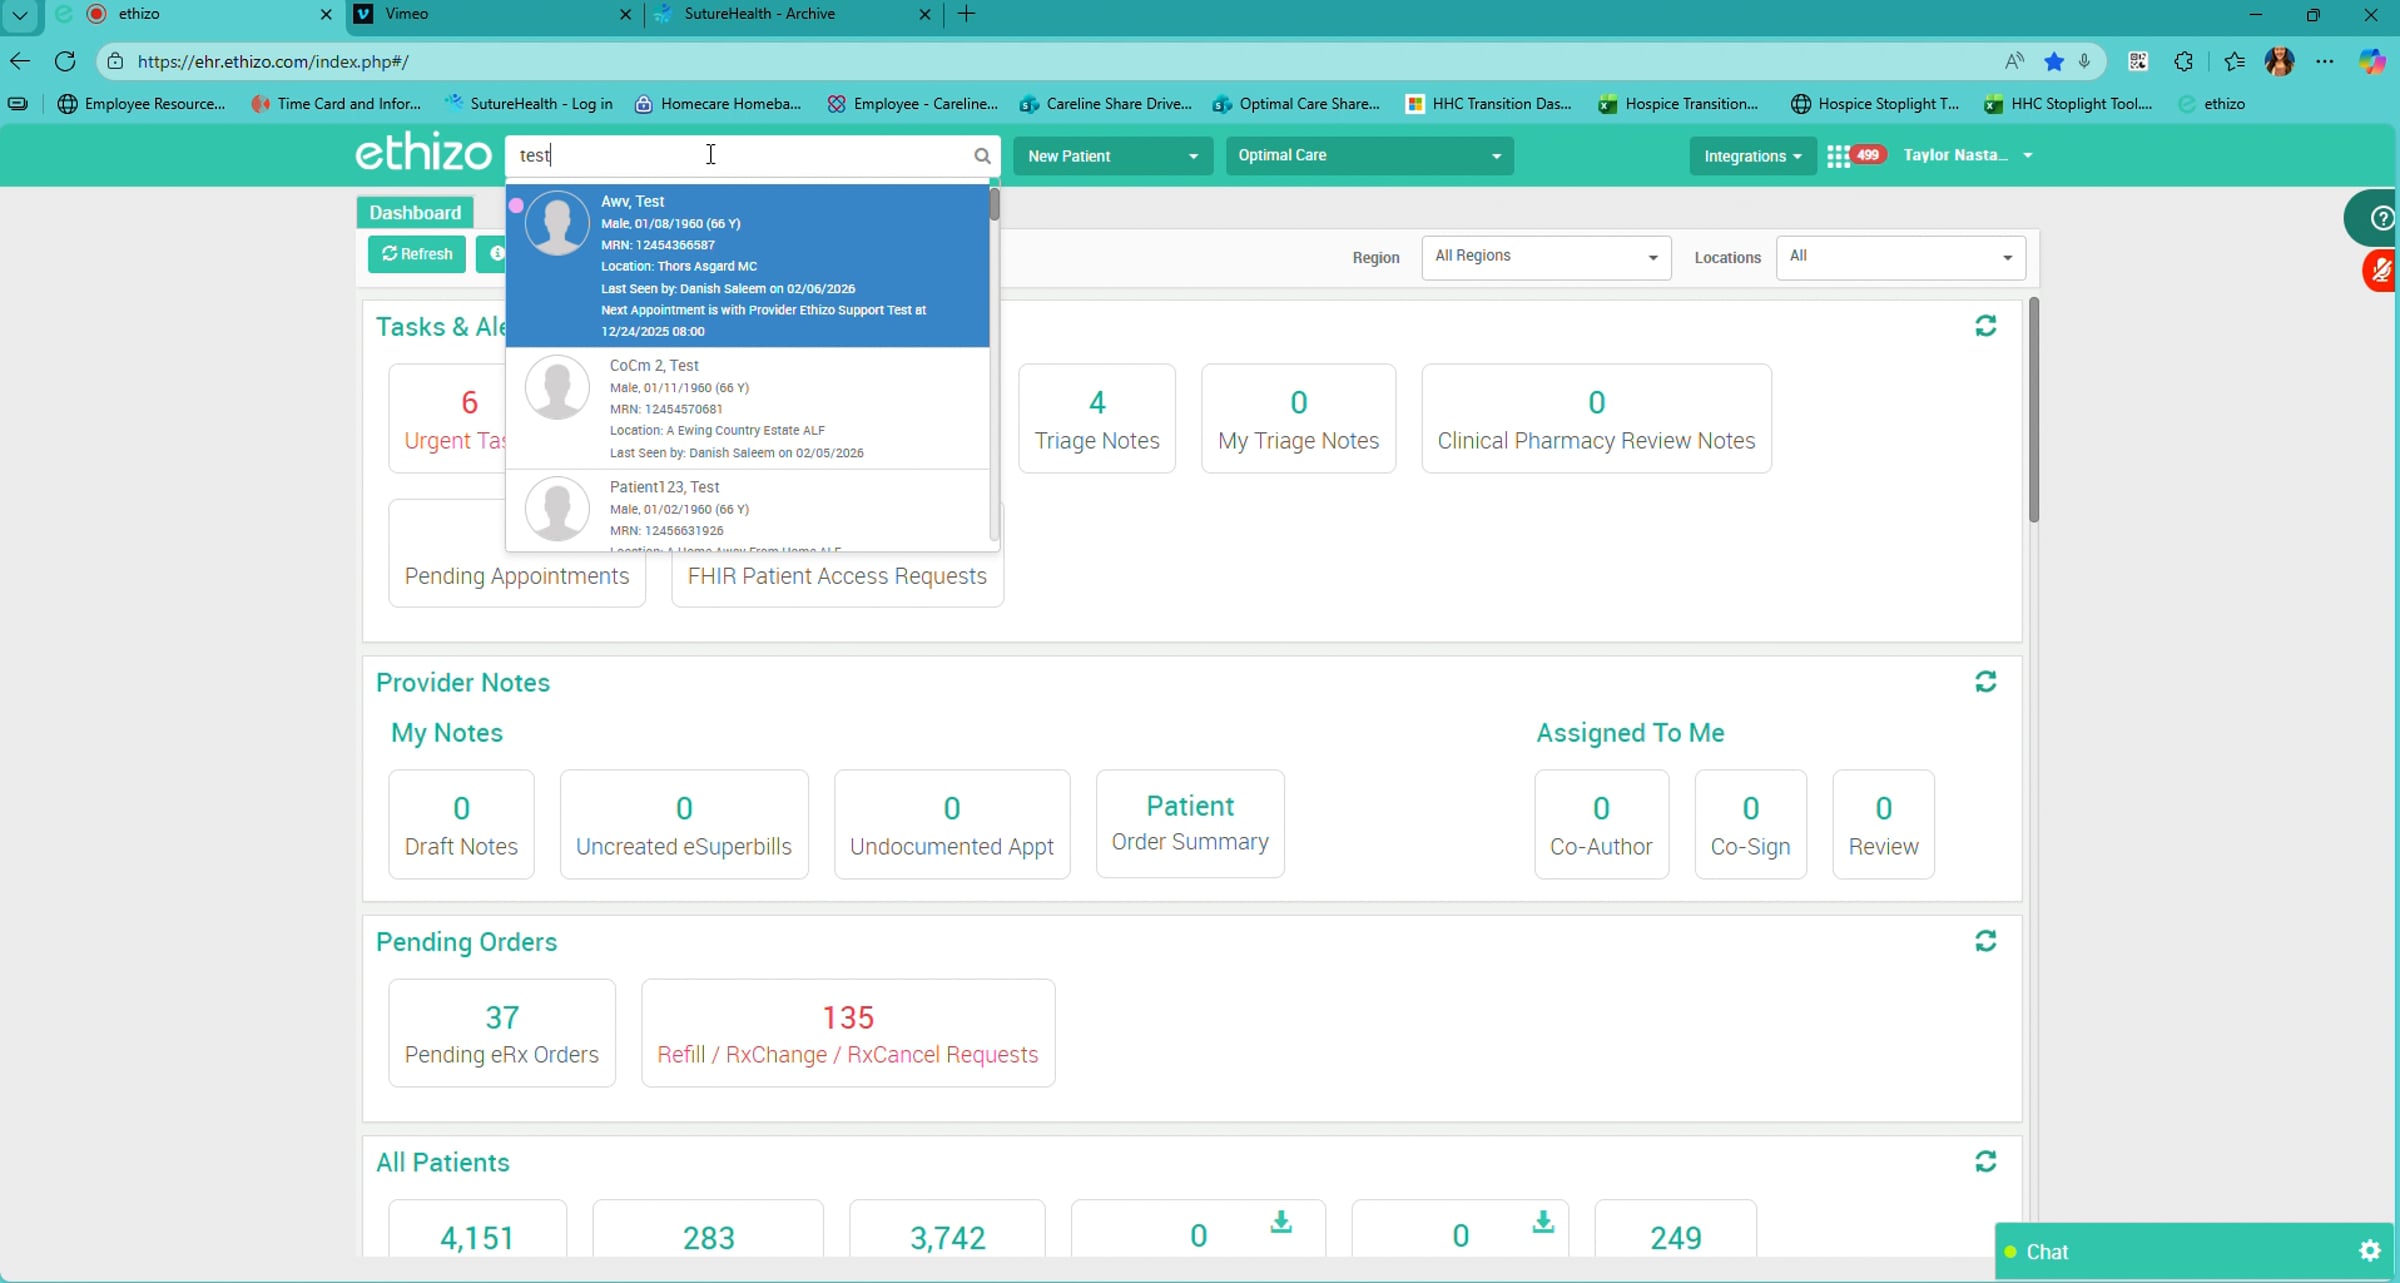Open the Copilot sidebar icon

2371,62
